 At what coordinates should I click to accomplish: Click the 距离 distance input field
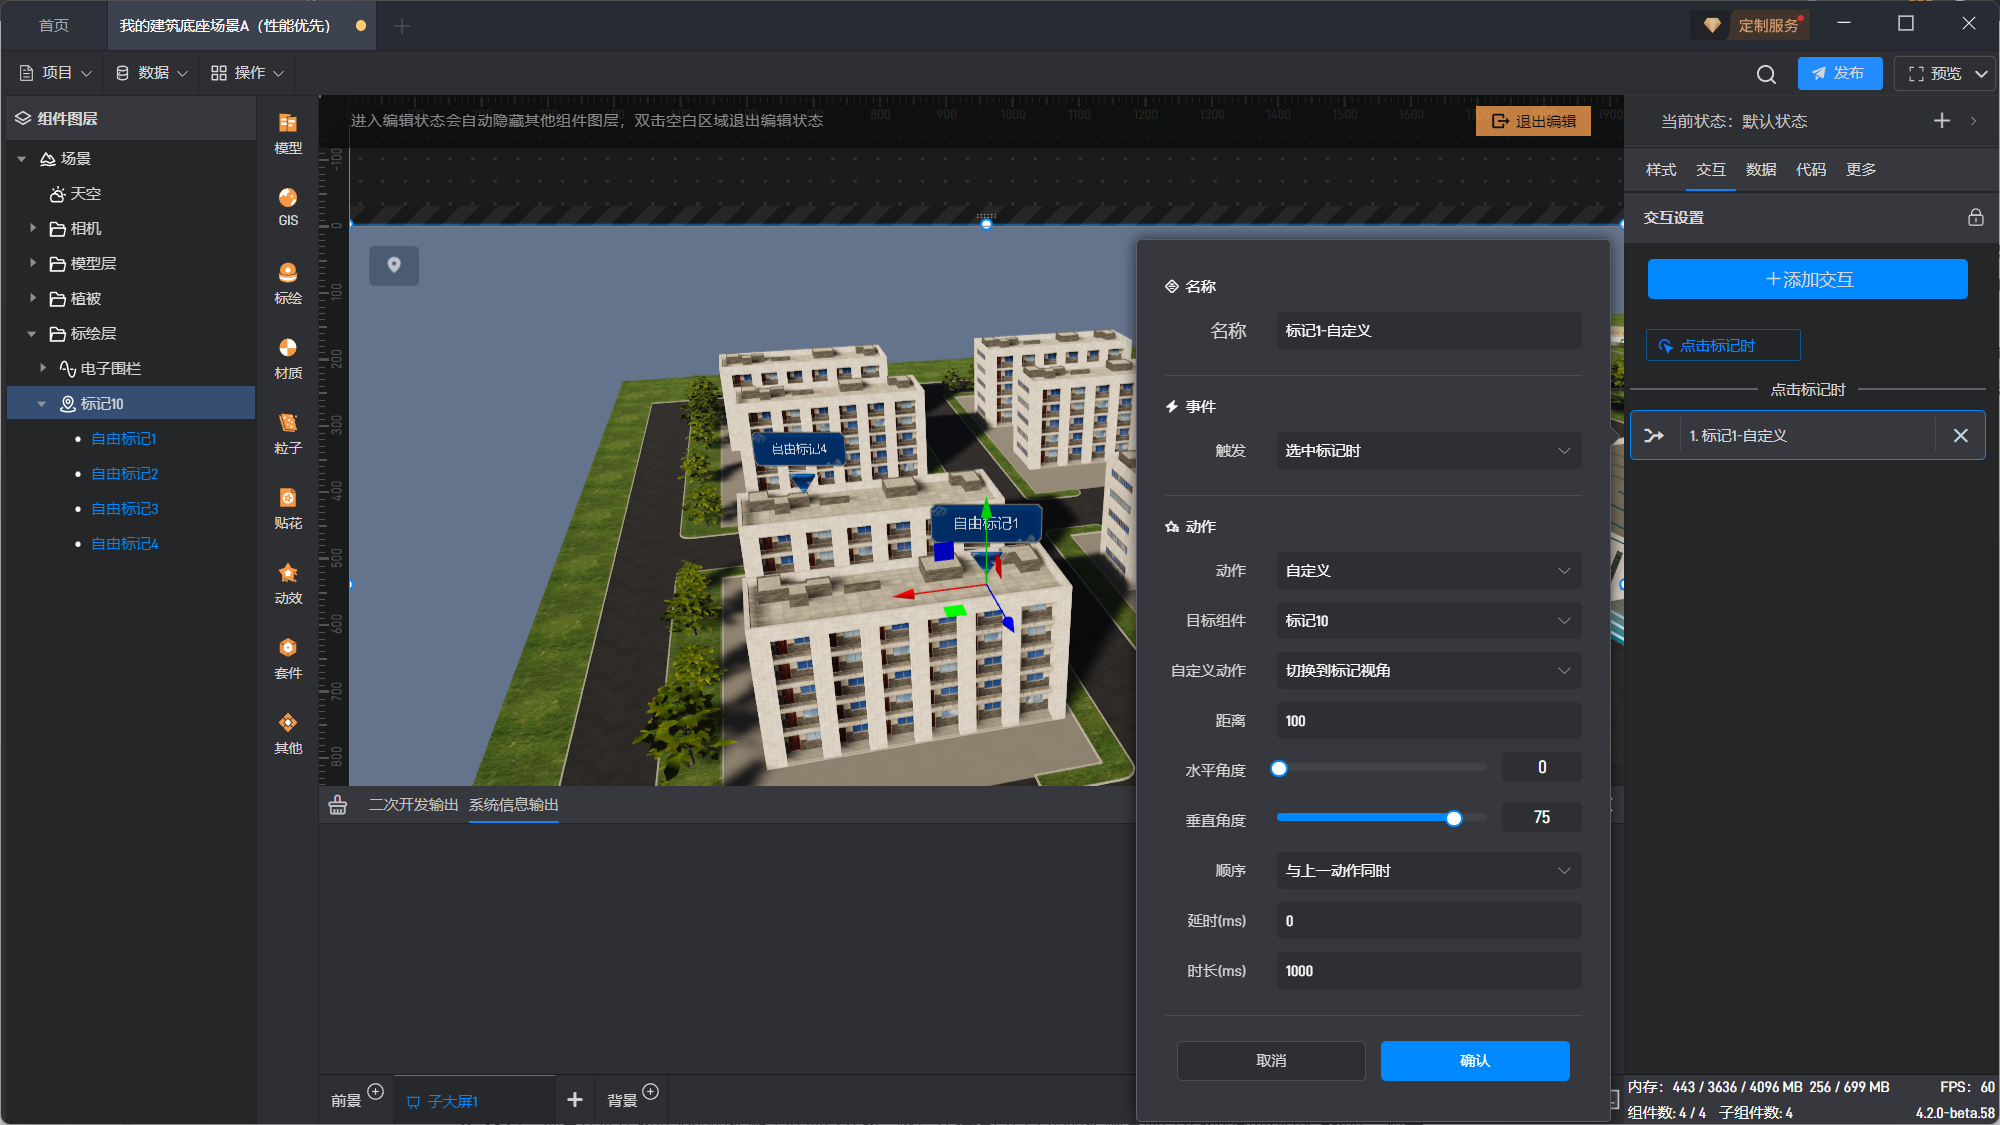[1428, 721]
